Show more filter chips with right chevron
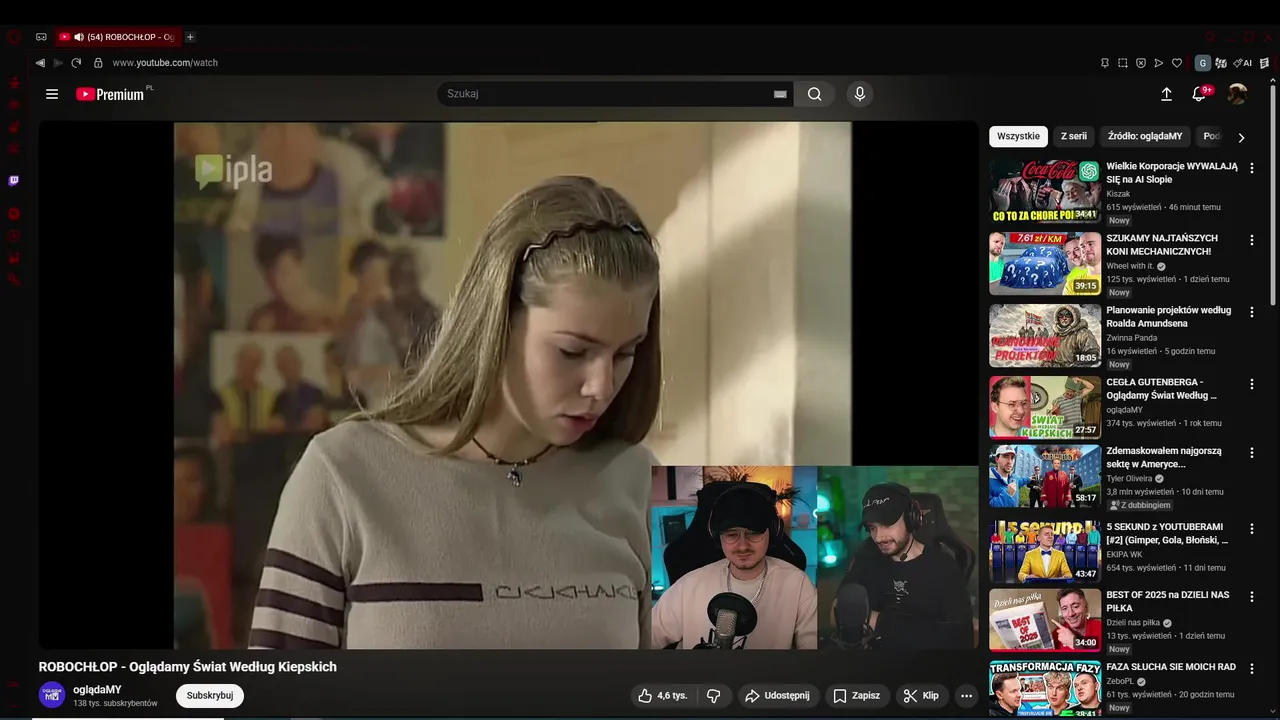Screen dimensions: 1280x720 [x=1241, y=137]
